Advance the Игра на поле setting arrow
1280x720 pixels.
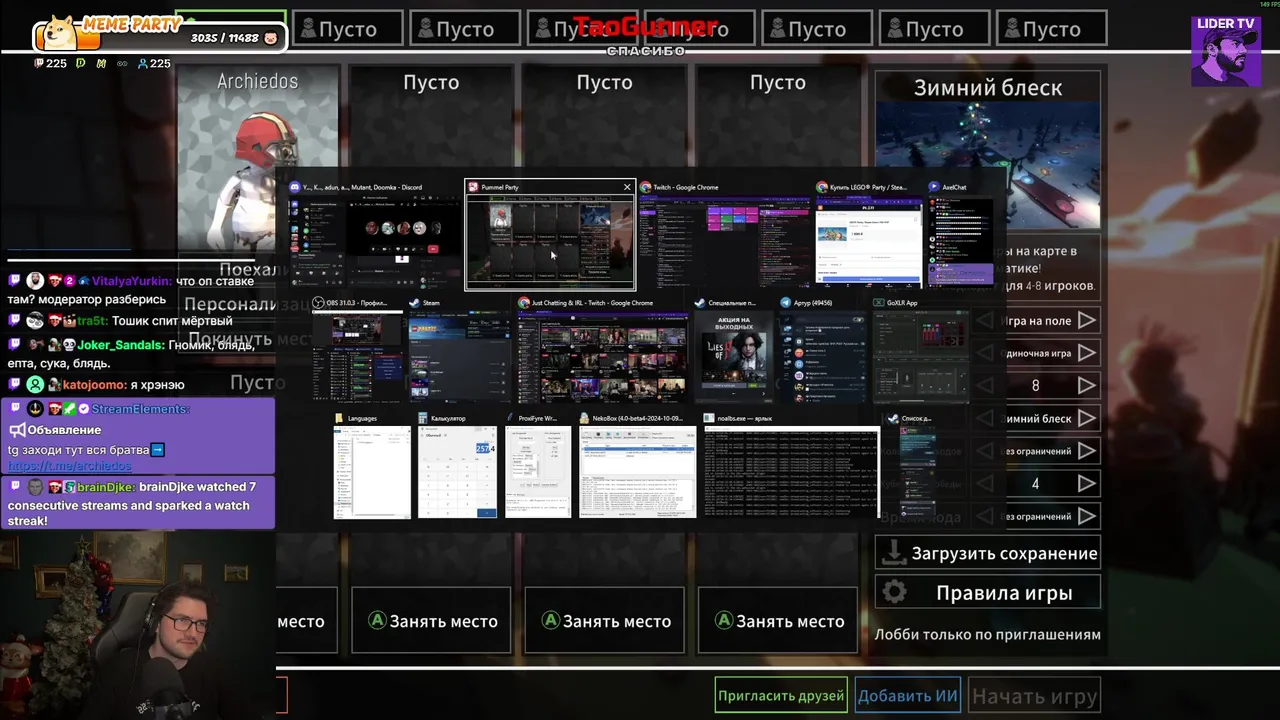tap(1086, 321)
